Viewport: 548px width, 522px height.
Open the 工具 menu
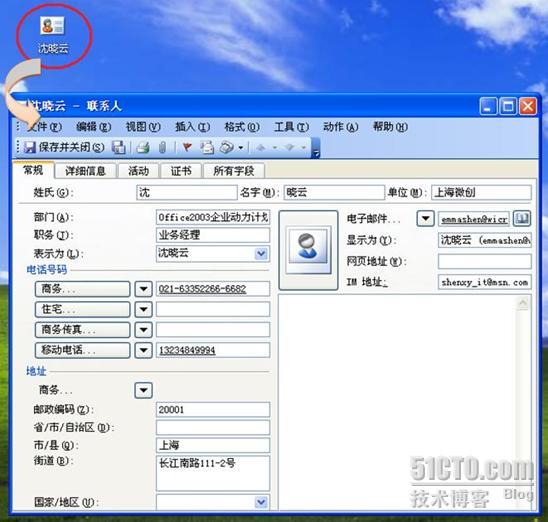(x=291, y=127)
